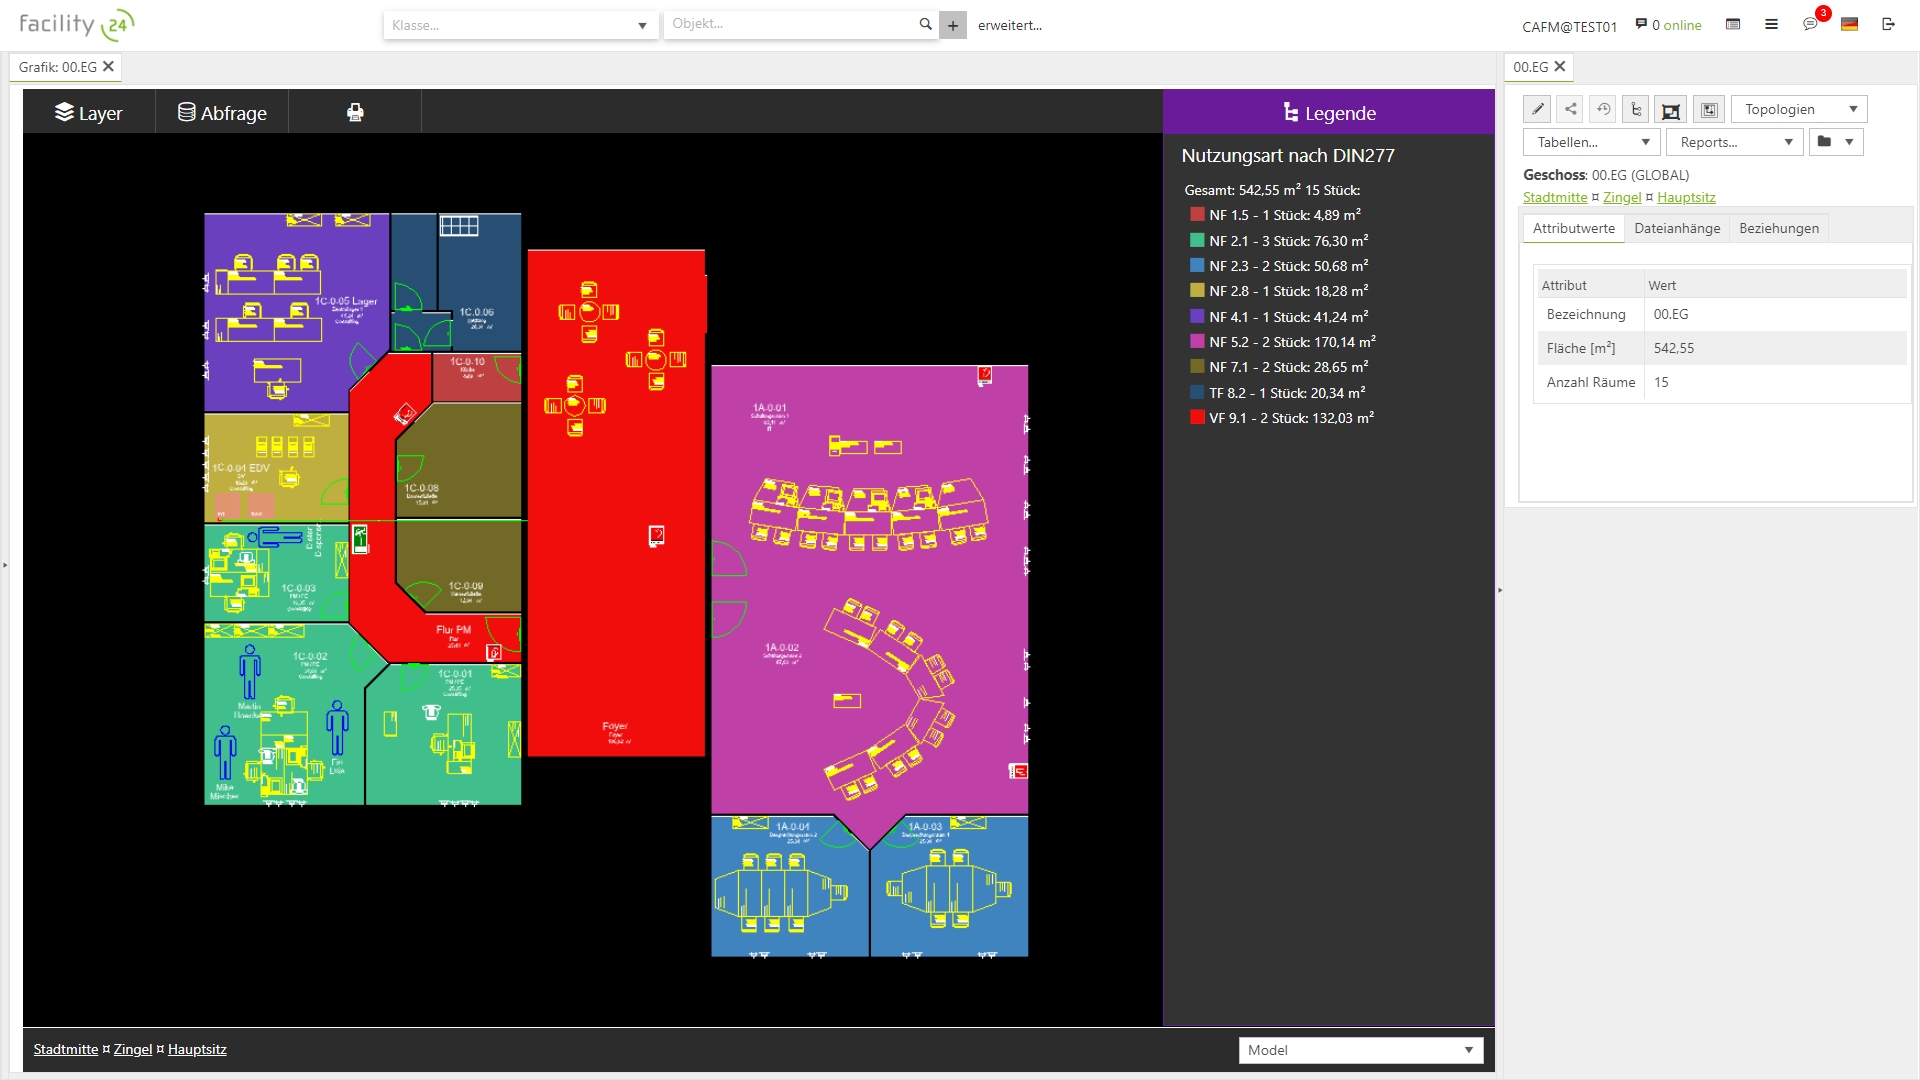Image resolution: width=1920 pixels, height=1080 pixels.
Task: Click the share icon in object toolbar
Action: [1571, 109]
